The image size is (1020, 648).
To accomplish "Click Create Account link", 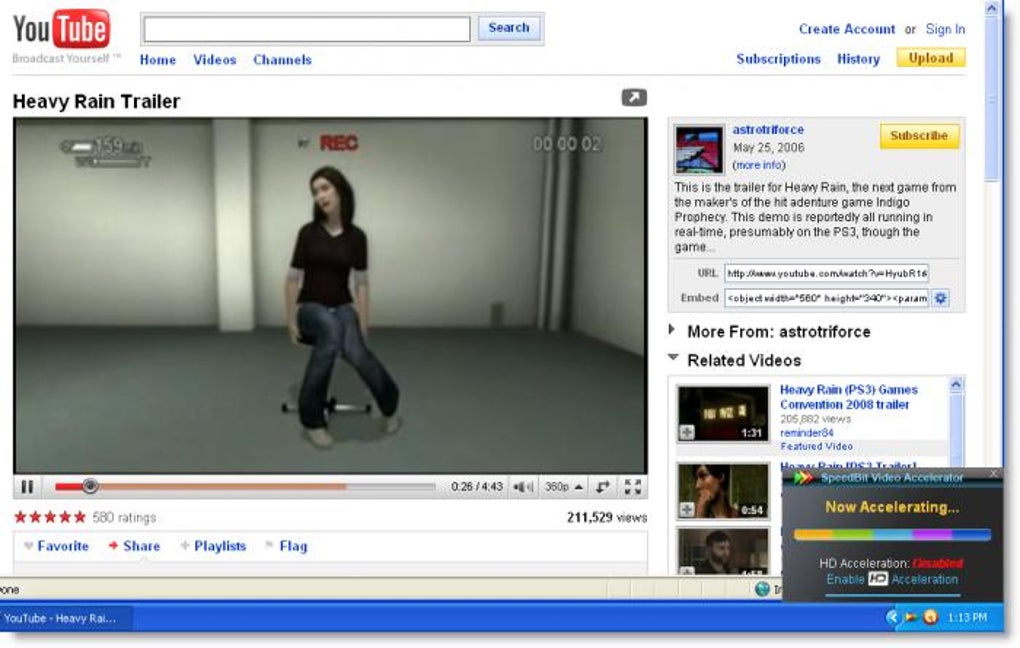I will coord(847,29).
